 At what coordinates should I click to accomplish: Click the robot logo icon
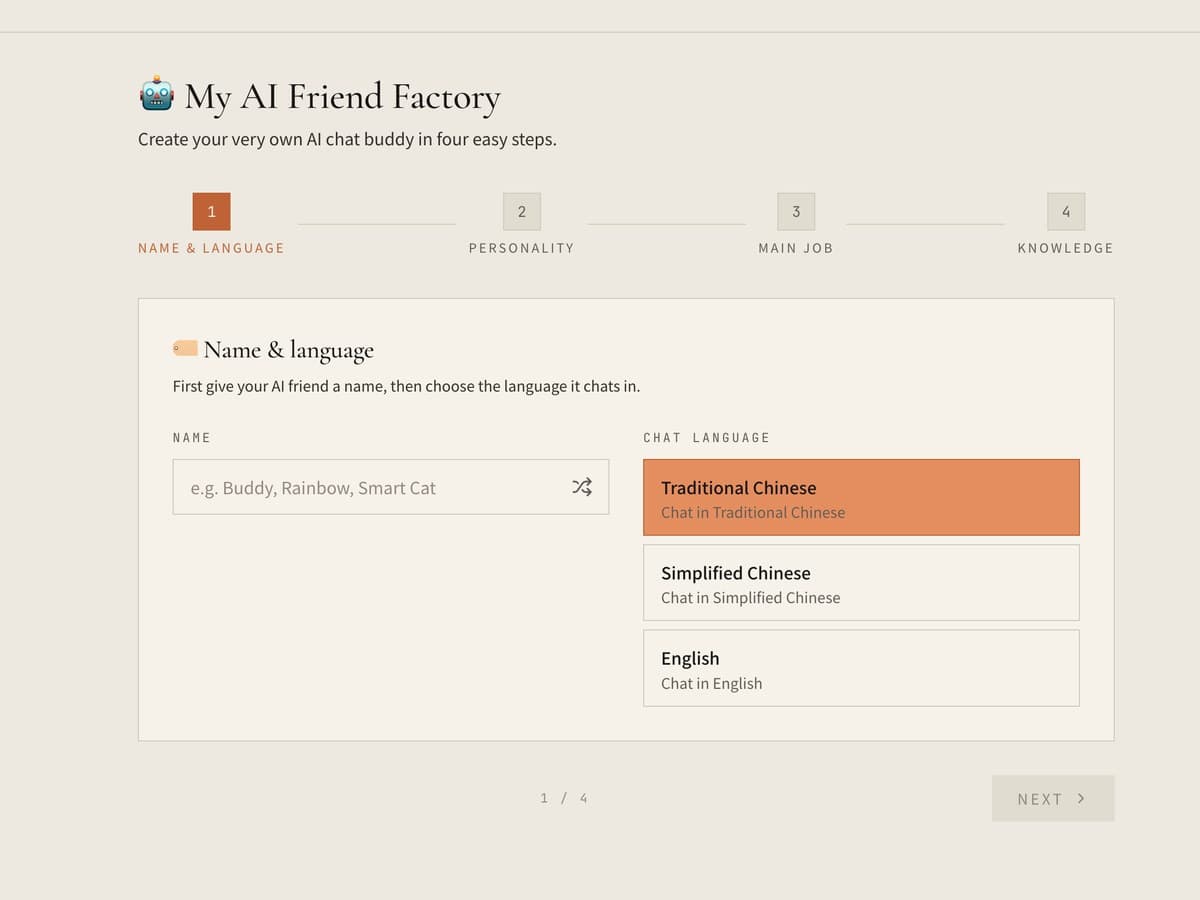(x=157, y=95)
